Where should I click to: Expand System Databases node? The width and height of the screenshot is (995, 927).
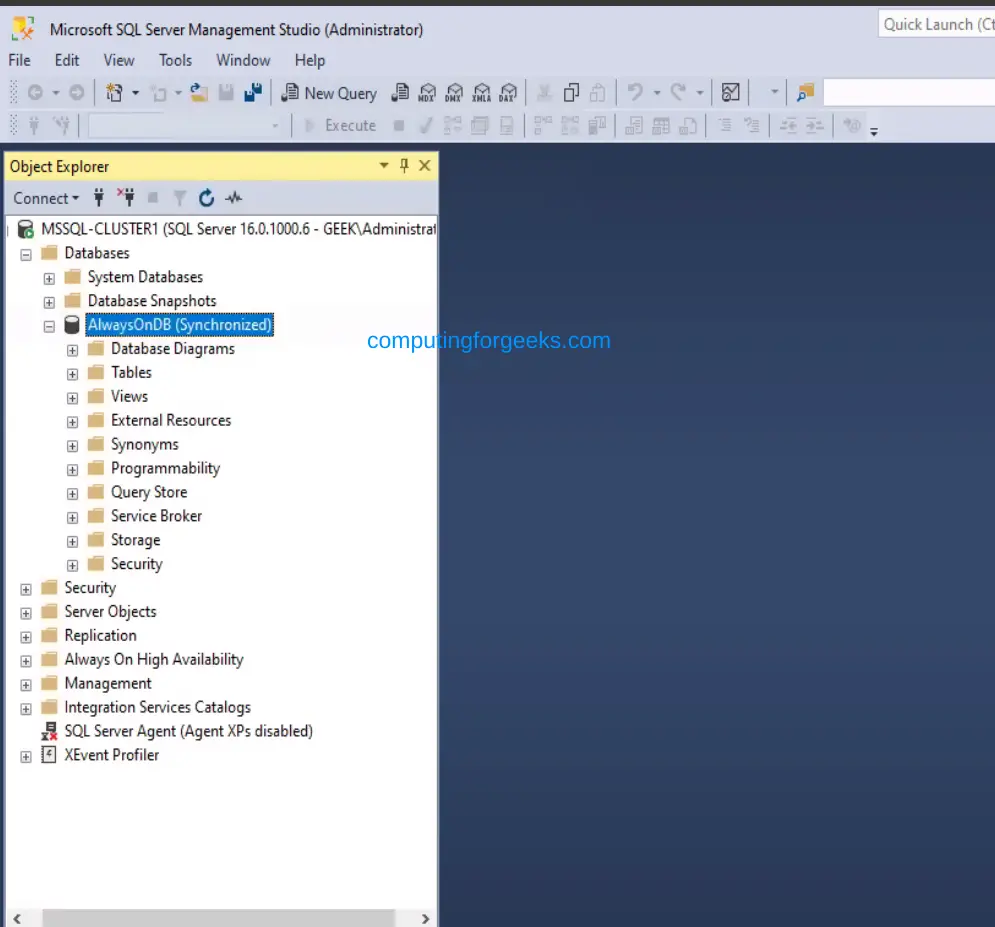(49, 279)
